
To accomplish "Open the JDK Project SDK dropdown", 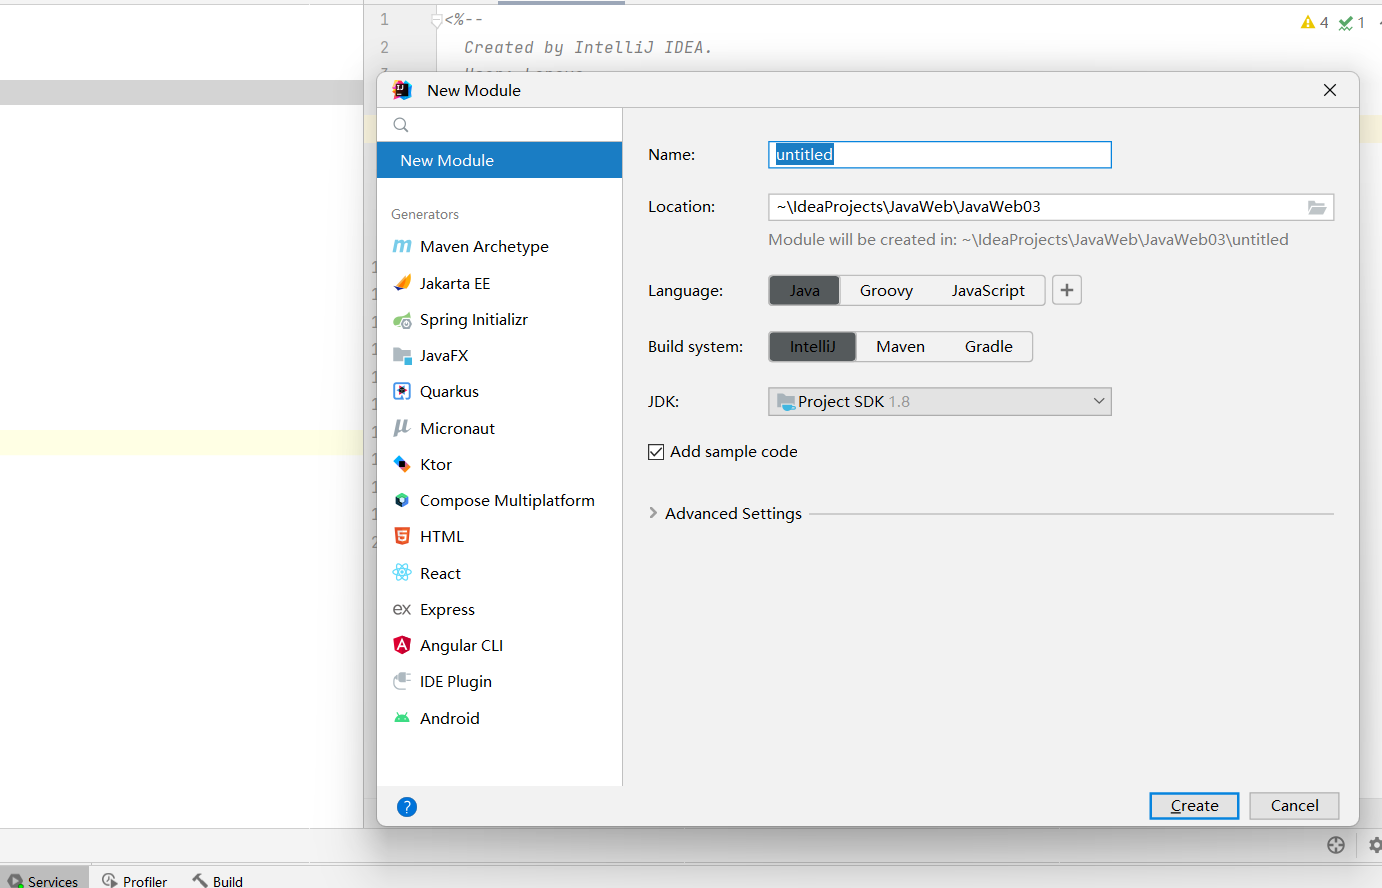I will (940, 401).
